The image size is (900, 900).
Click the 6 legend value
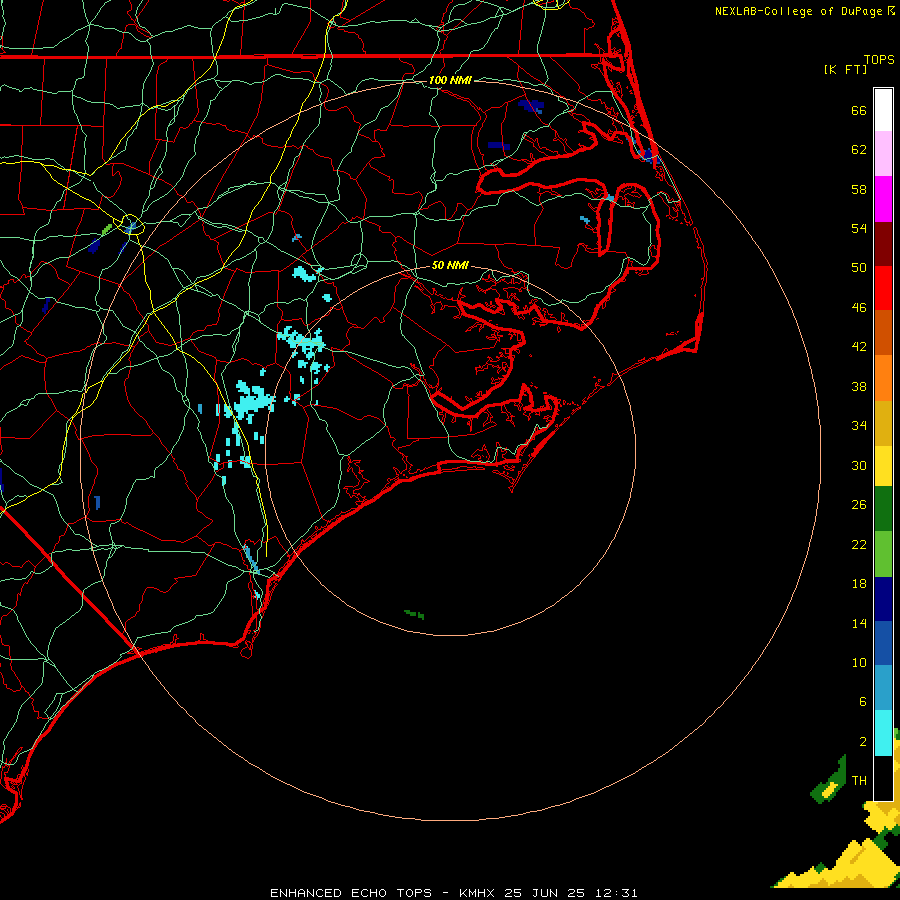tap(862, 702)
